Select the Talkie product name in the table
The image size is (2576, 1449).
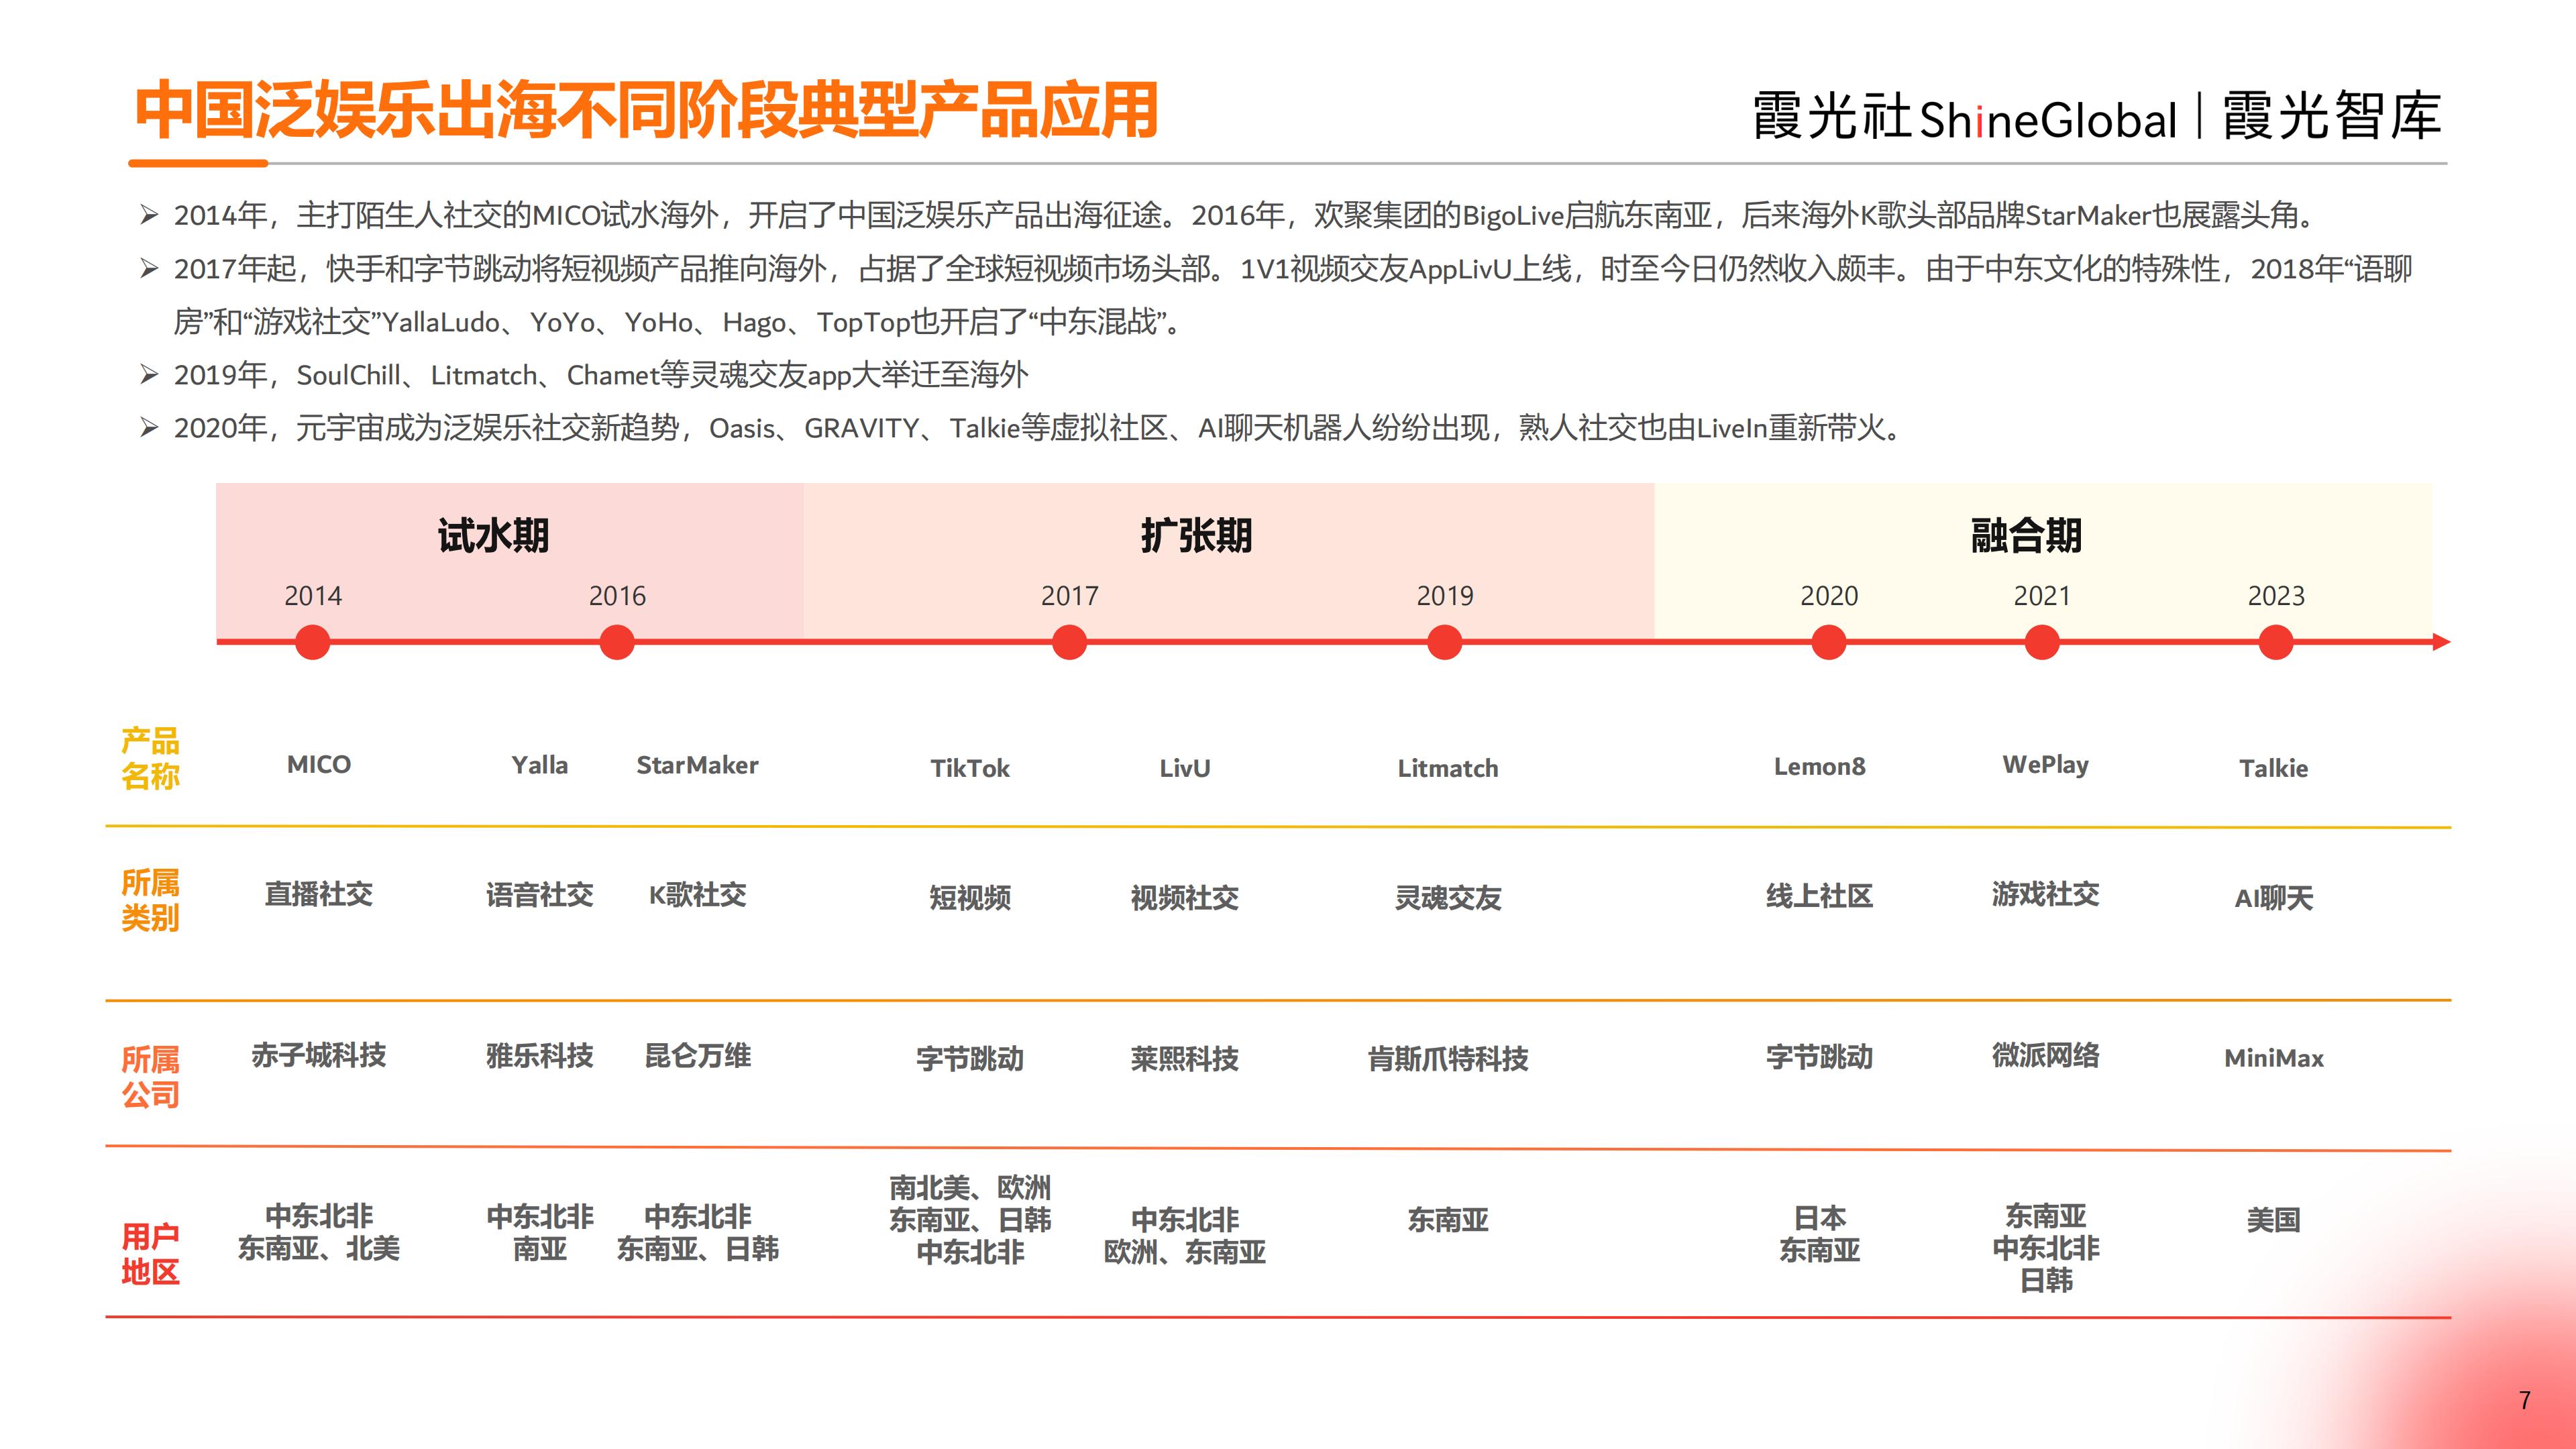[x=2273, y=768]
